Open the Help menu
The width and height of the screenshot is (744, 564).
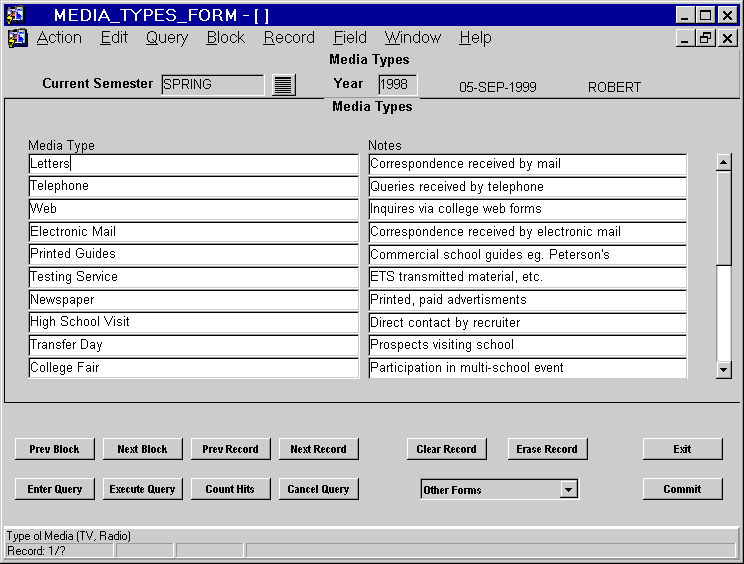[475, 37]
